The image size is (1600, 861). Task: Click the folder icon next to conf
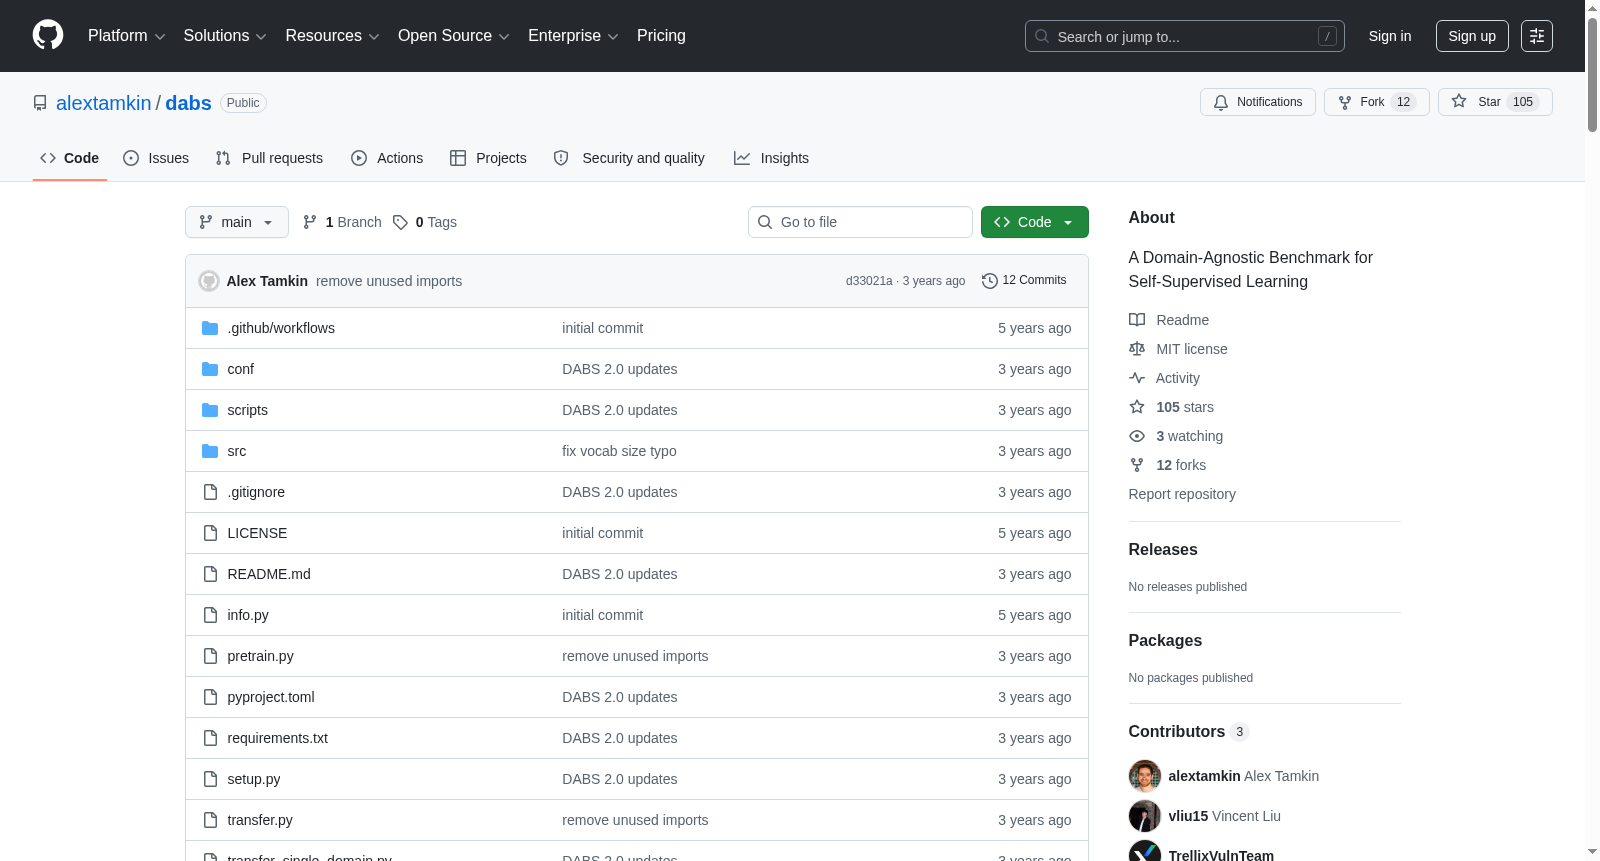(x=210, y=369)
